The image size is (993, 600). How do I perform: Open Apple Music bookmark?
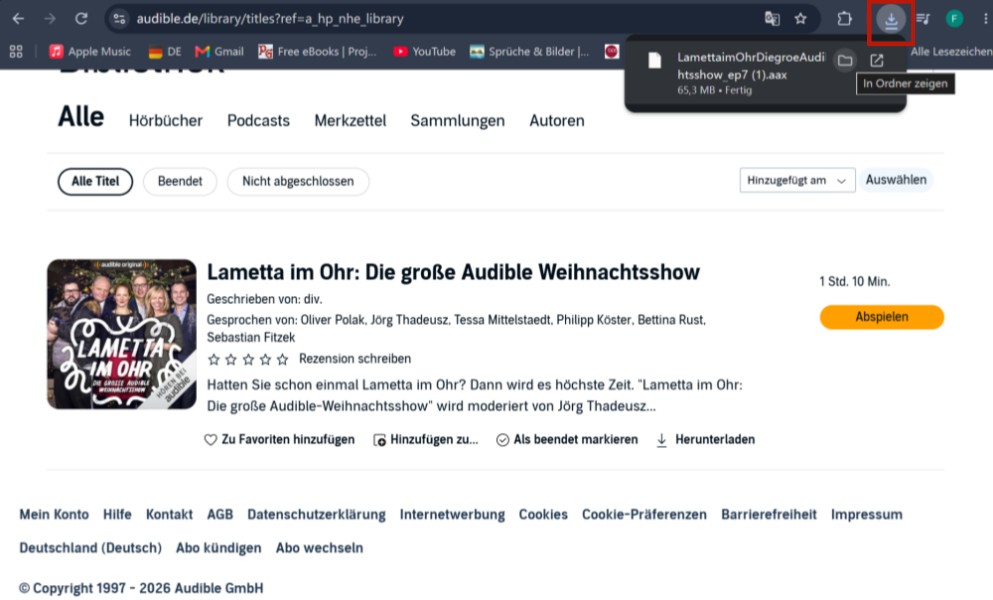90,52
